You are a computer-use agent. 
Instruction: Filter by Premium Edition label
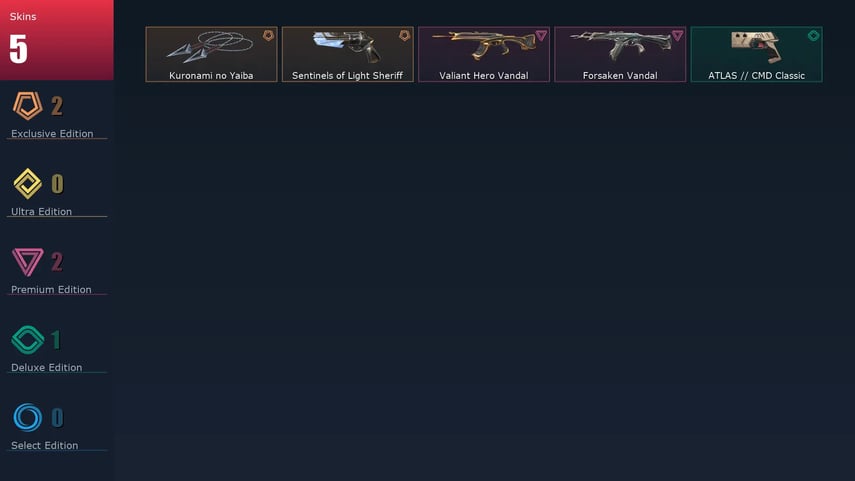coord(51,290)
